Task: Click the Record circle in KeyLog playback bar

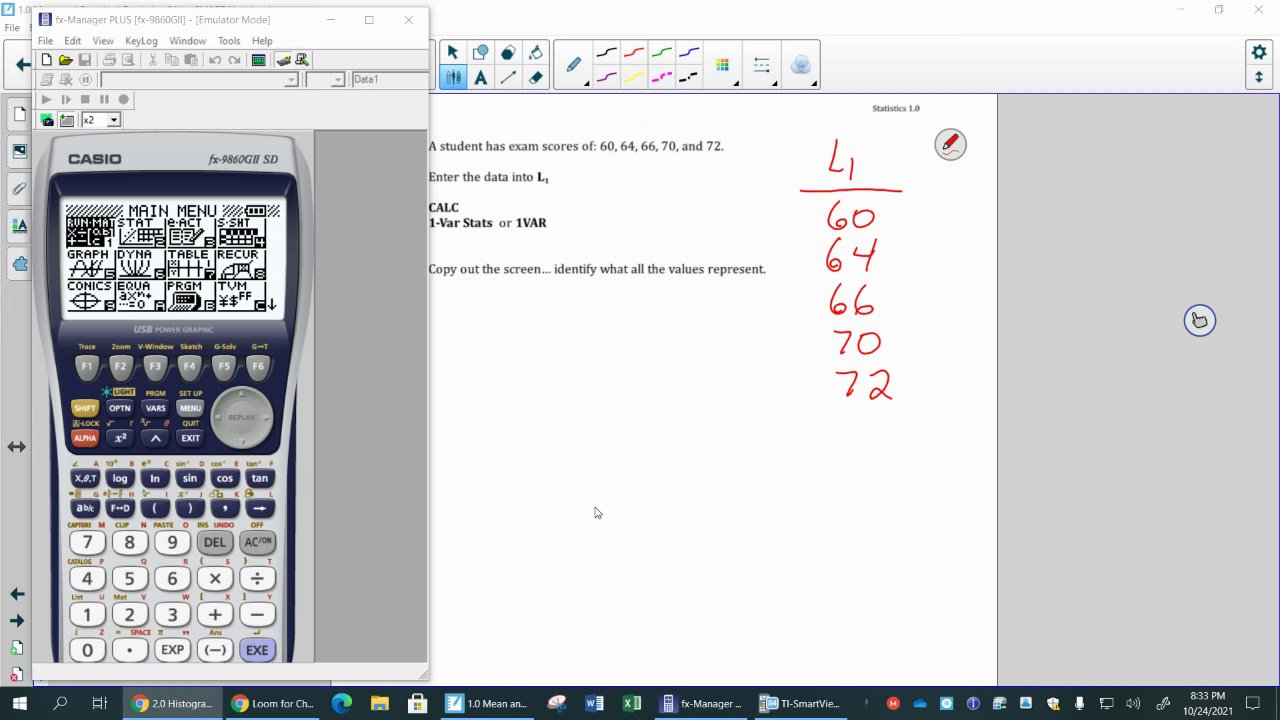Action: 124,99
